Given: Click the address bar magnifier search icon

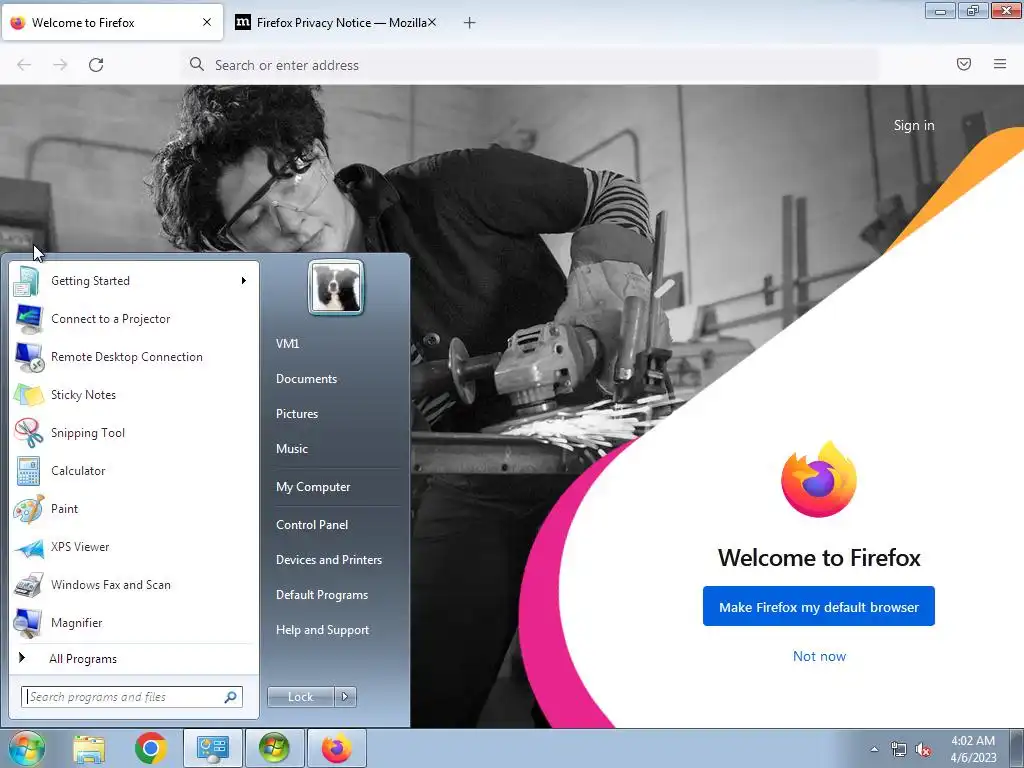Looking at the screenshot, I should 197,64.
